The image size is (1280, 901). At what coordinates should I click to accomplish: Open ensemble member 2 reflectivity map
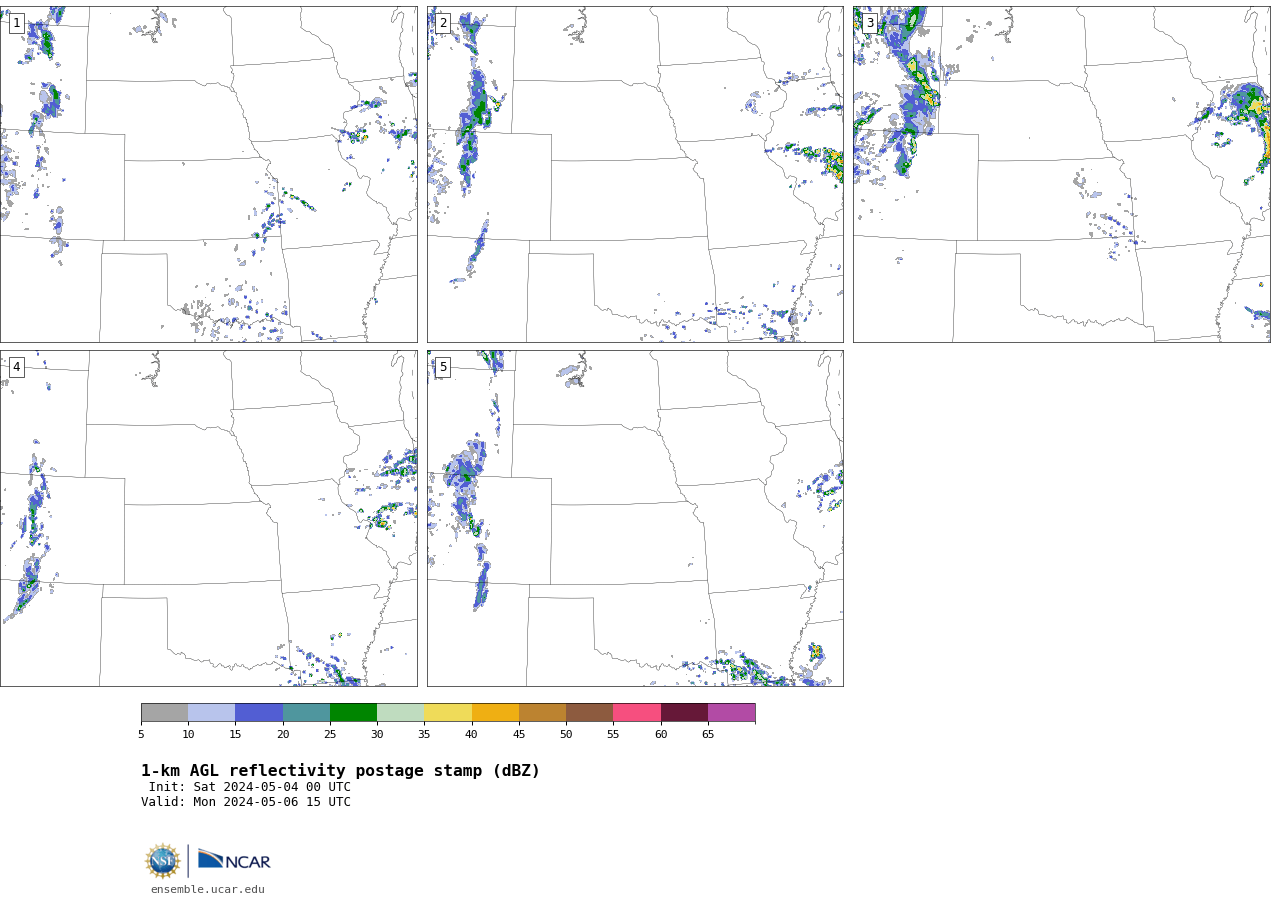(635, 174)
